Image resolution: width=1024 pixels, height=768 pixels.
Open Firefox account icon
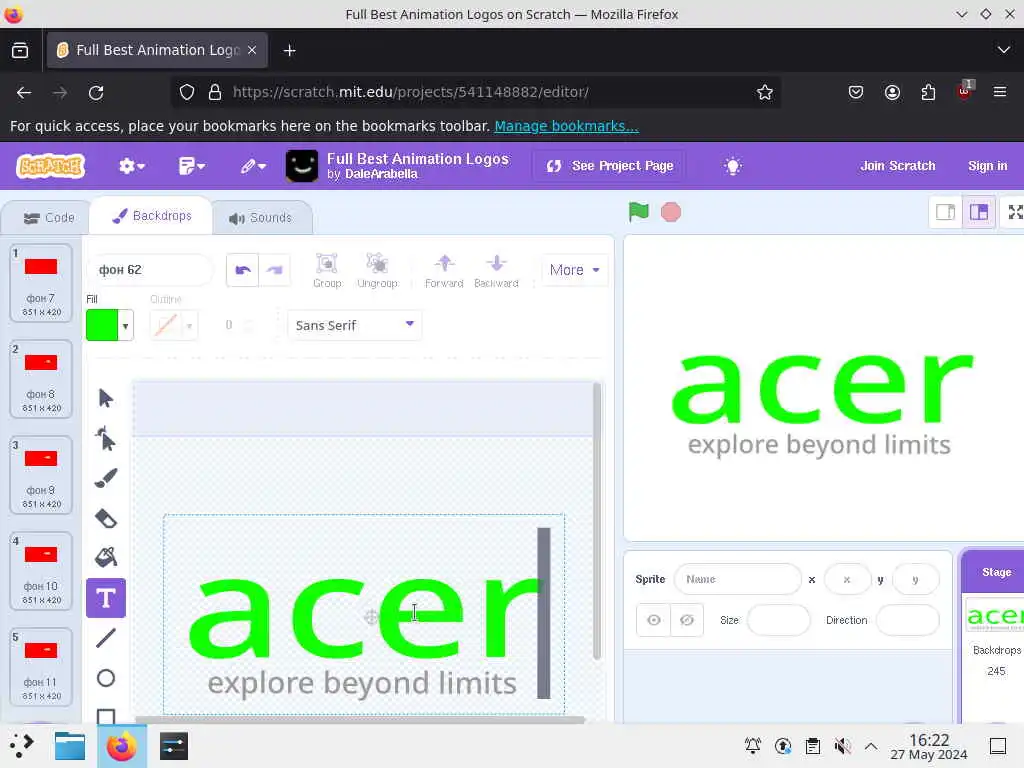click(x=892, y=92)
